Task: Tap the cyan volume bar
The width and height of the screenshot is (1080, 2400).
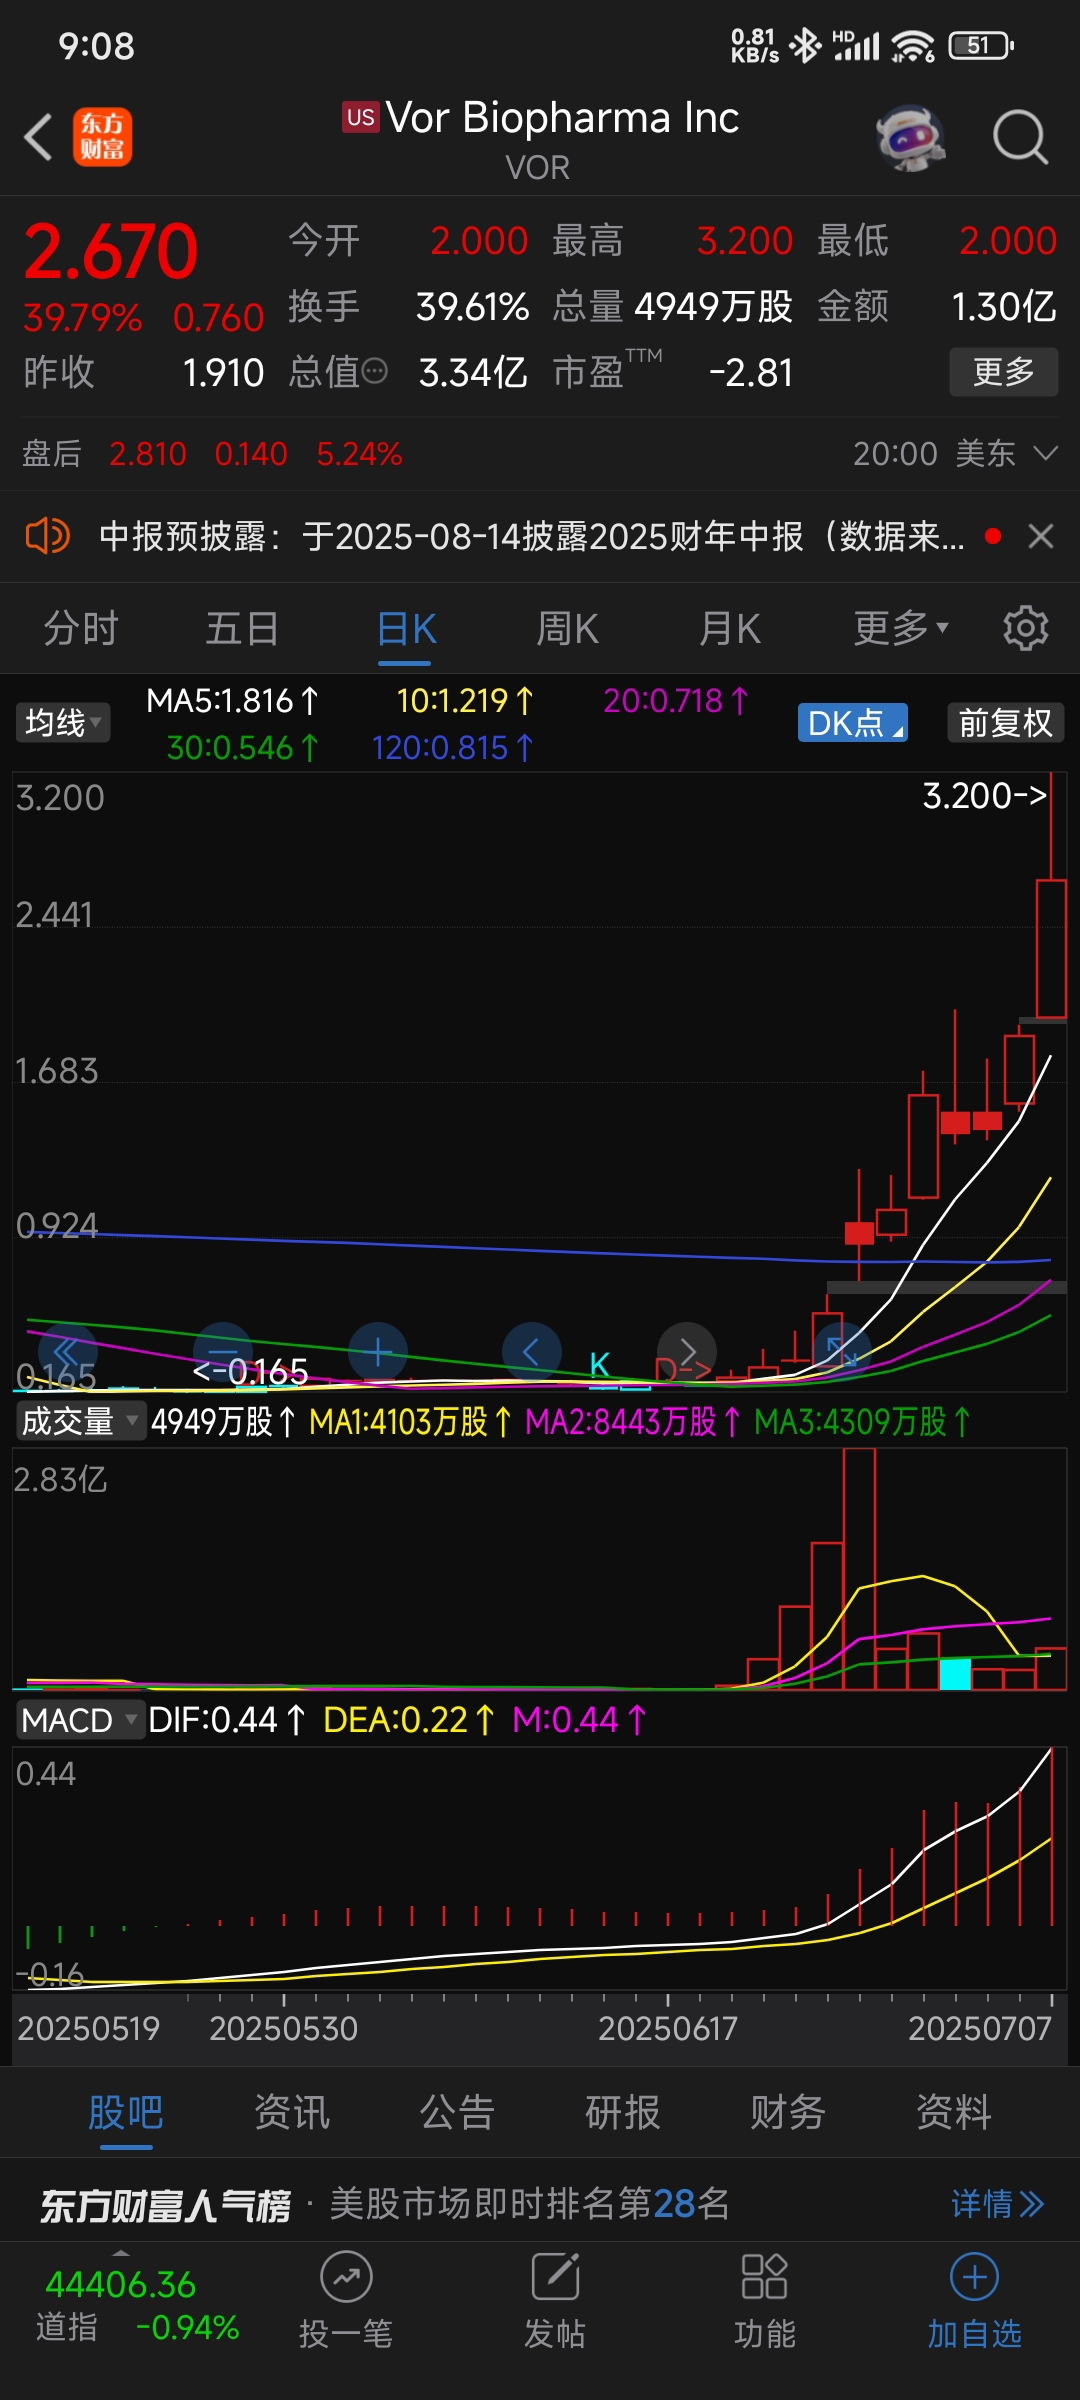Action: coord(955,1674)
